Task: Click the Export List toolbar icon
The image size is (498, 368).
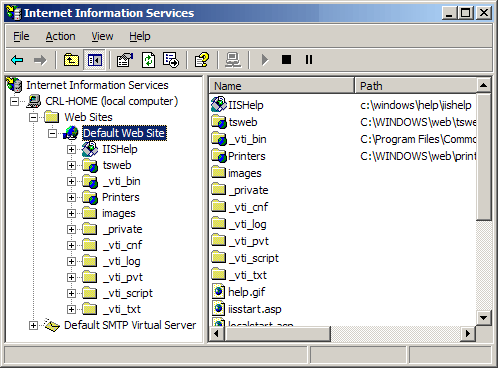Action: pyautogui.click(x=171, y=60)
